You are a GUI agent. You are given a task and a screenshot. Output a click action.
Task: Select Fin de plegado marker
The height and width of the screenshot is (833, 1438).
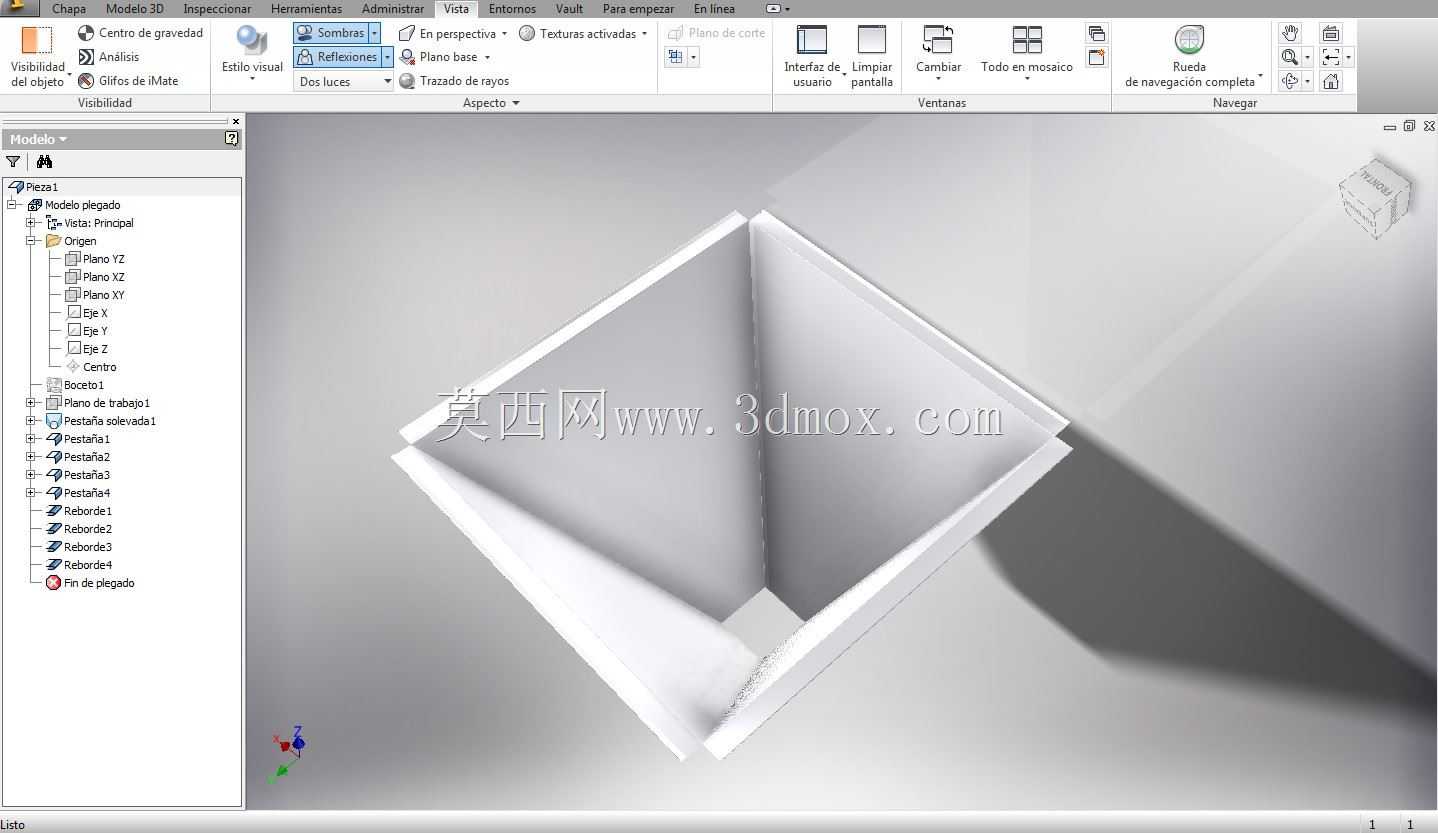pos(90,583)
